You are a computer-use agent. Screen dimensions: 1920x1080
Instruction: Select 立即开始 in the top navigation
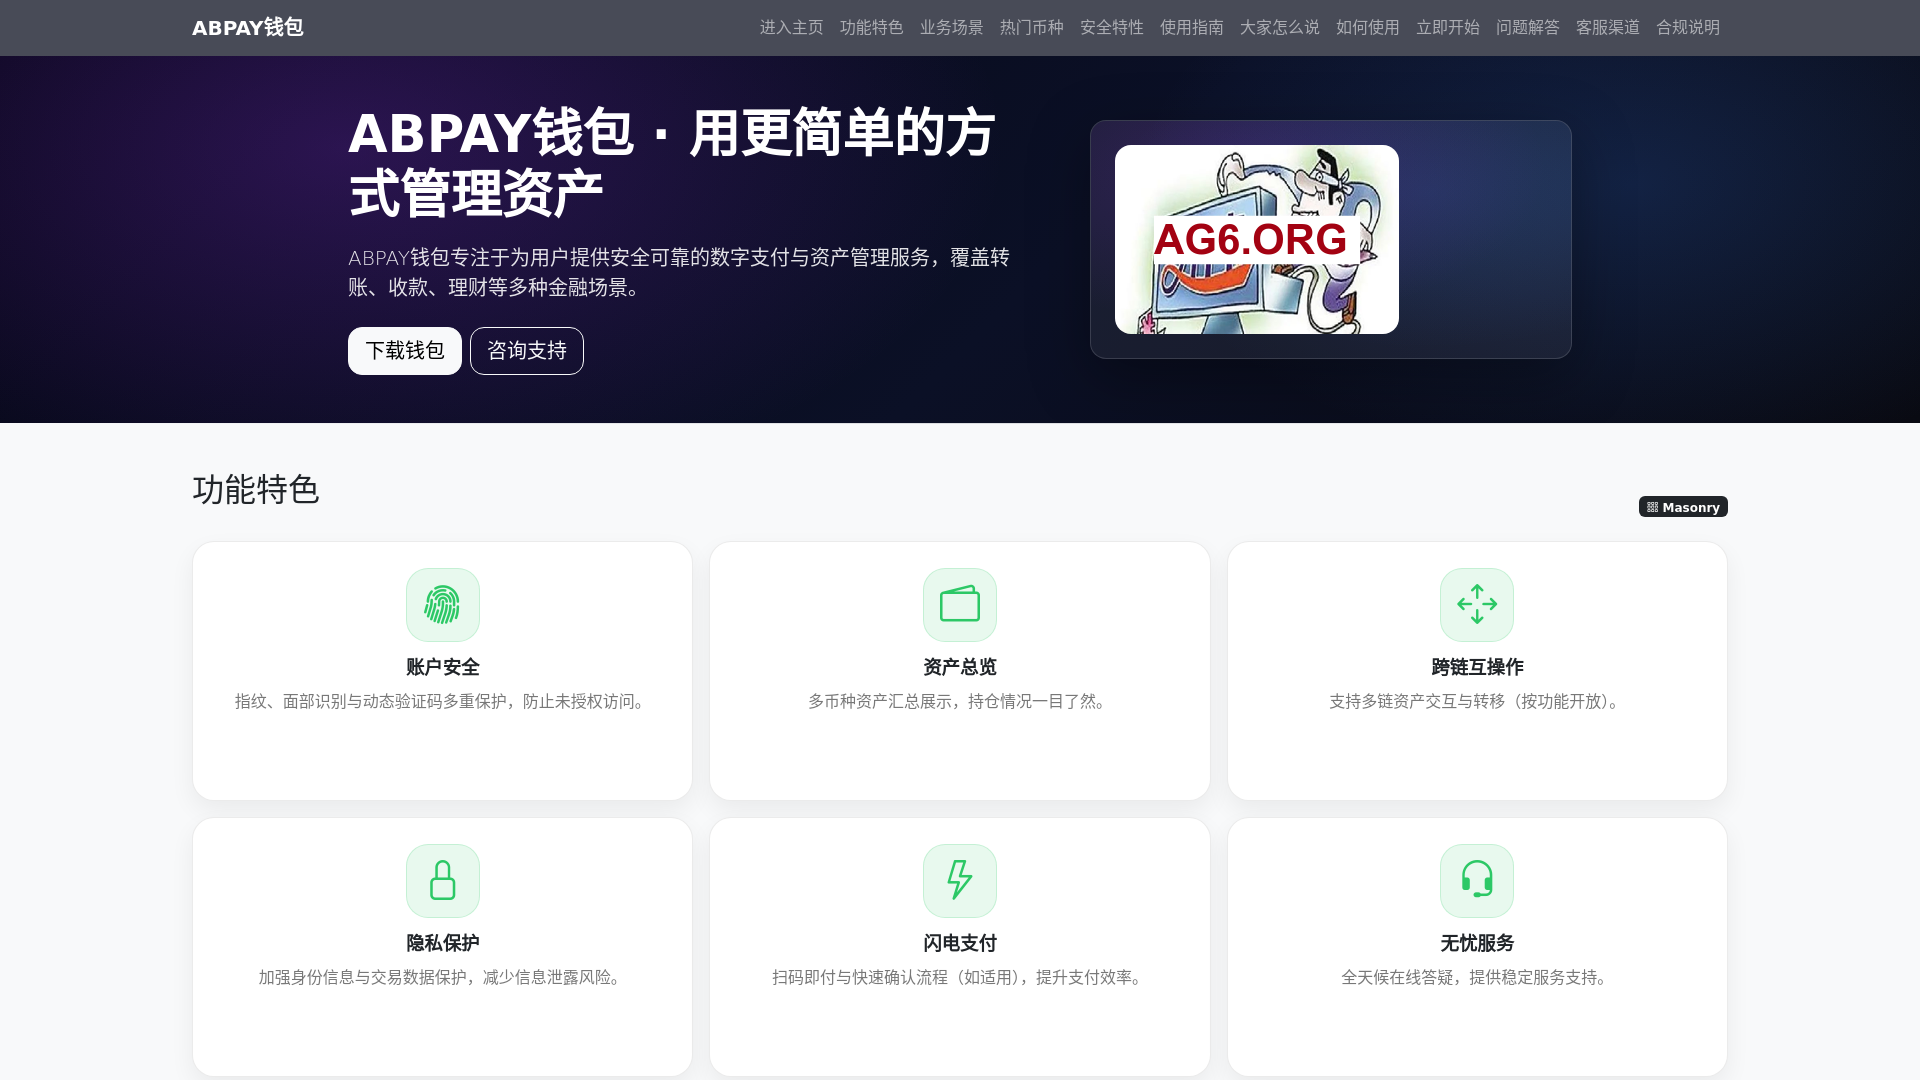coord(1448,28)
